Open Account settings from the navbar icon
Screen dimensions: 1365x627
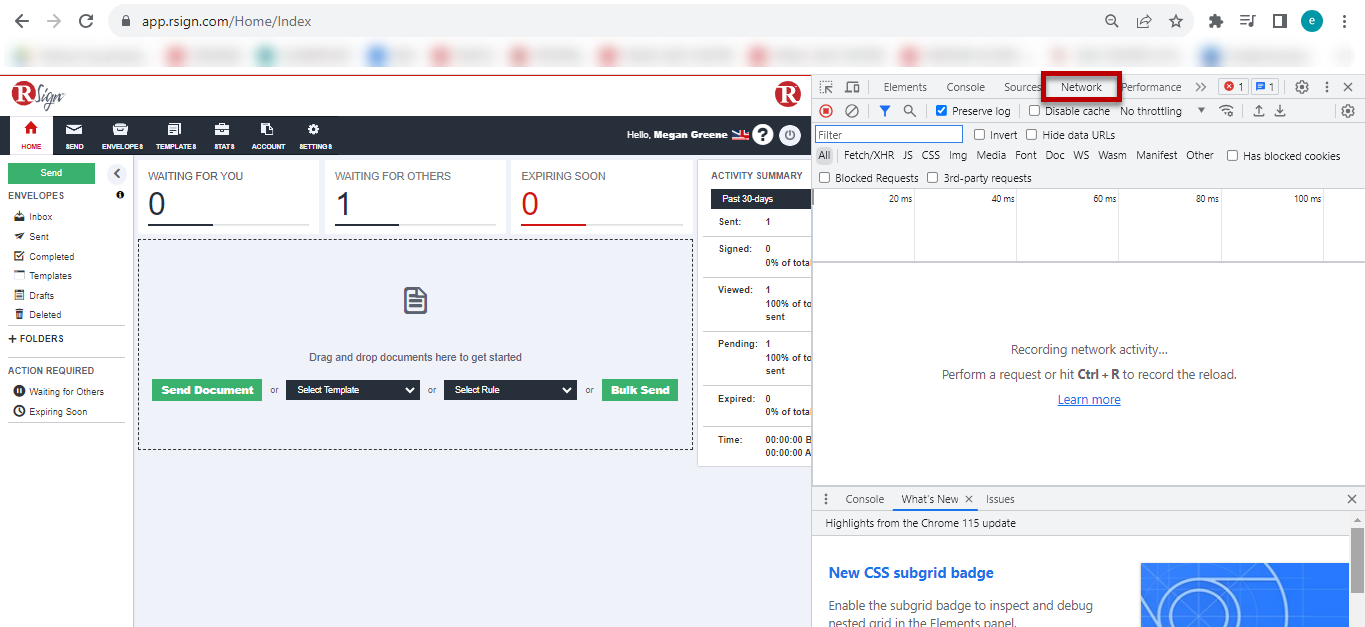point(267,134)
